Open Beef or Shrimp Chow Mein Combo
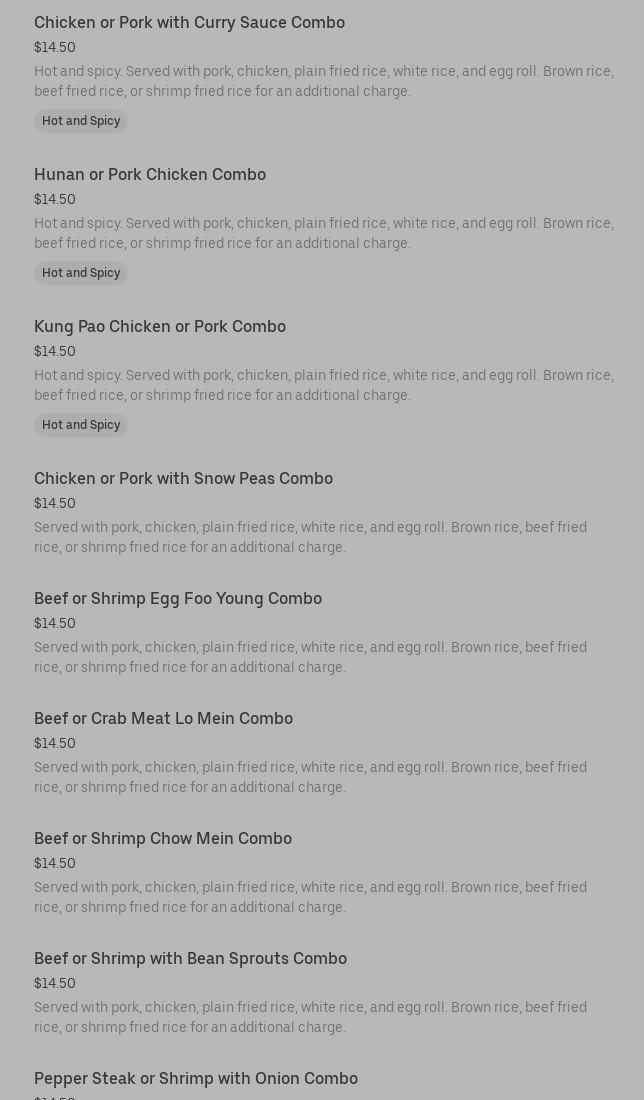644x1100 pixels. 163,838
